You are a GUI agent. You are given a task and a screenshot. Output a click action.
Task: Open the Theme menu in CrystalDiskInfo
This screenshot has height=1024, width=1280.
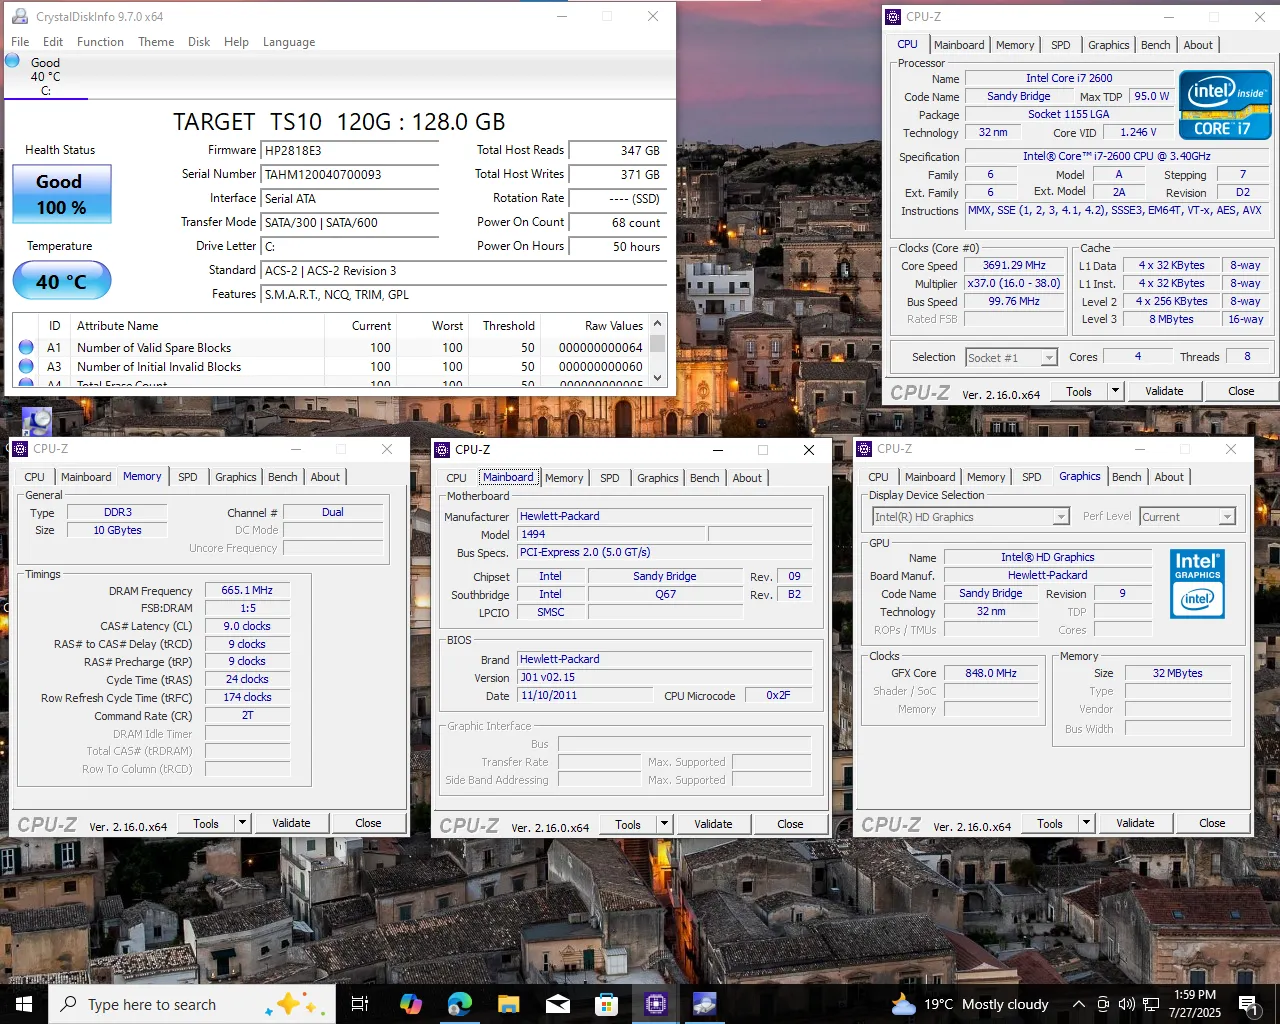click(x=156, y=42)
